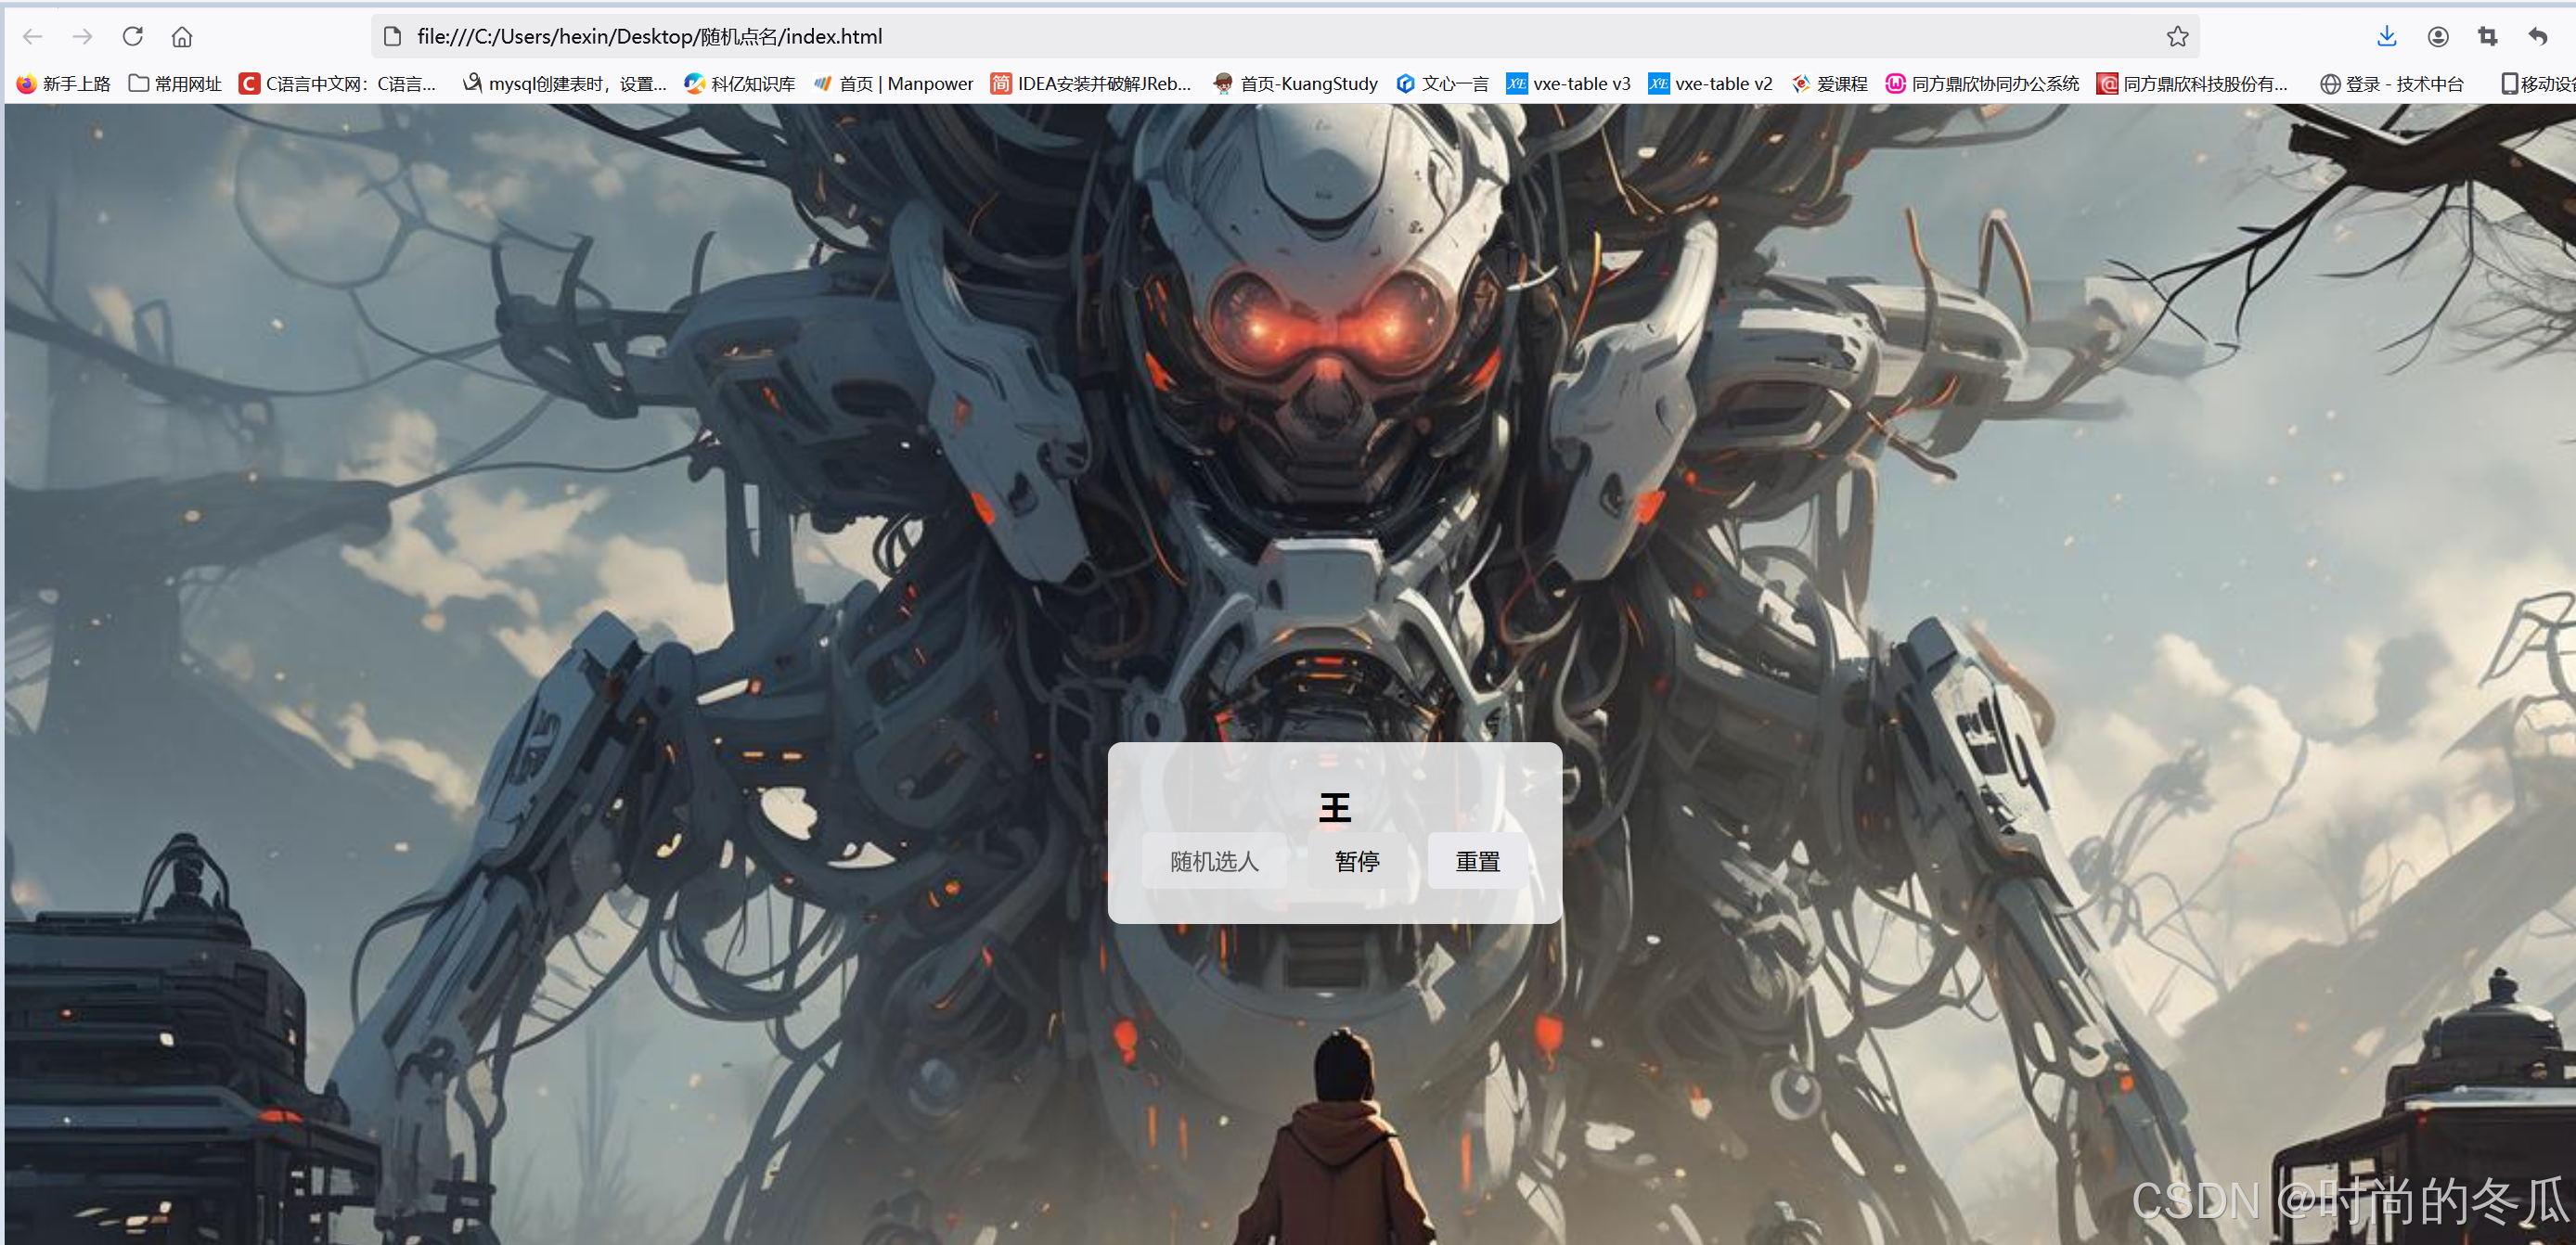The width and height of the screenshot is (2576, 1245).
Task: Open the vxe-table v2 bookmark
Action: (x=1711, y=84)
